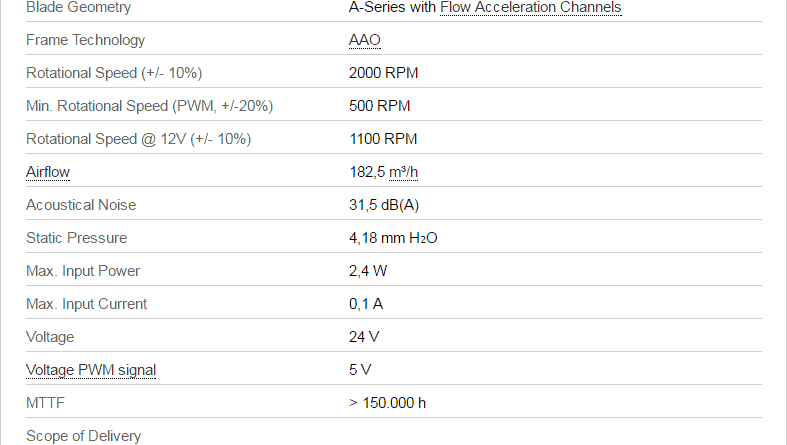Open the Voltage PWM signal link
Viewport: 787px width, 445px height.
click(91, 370)
